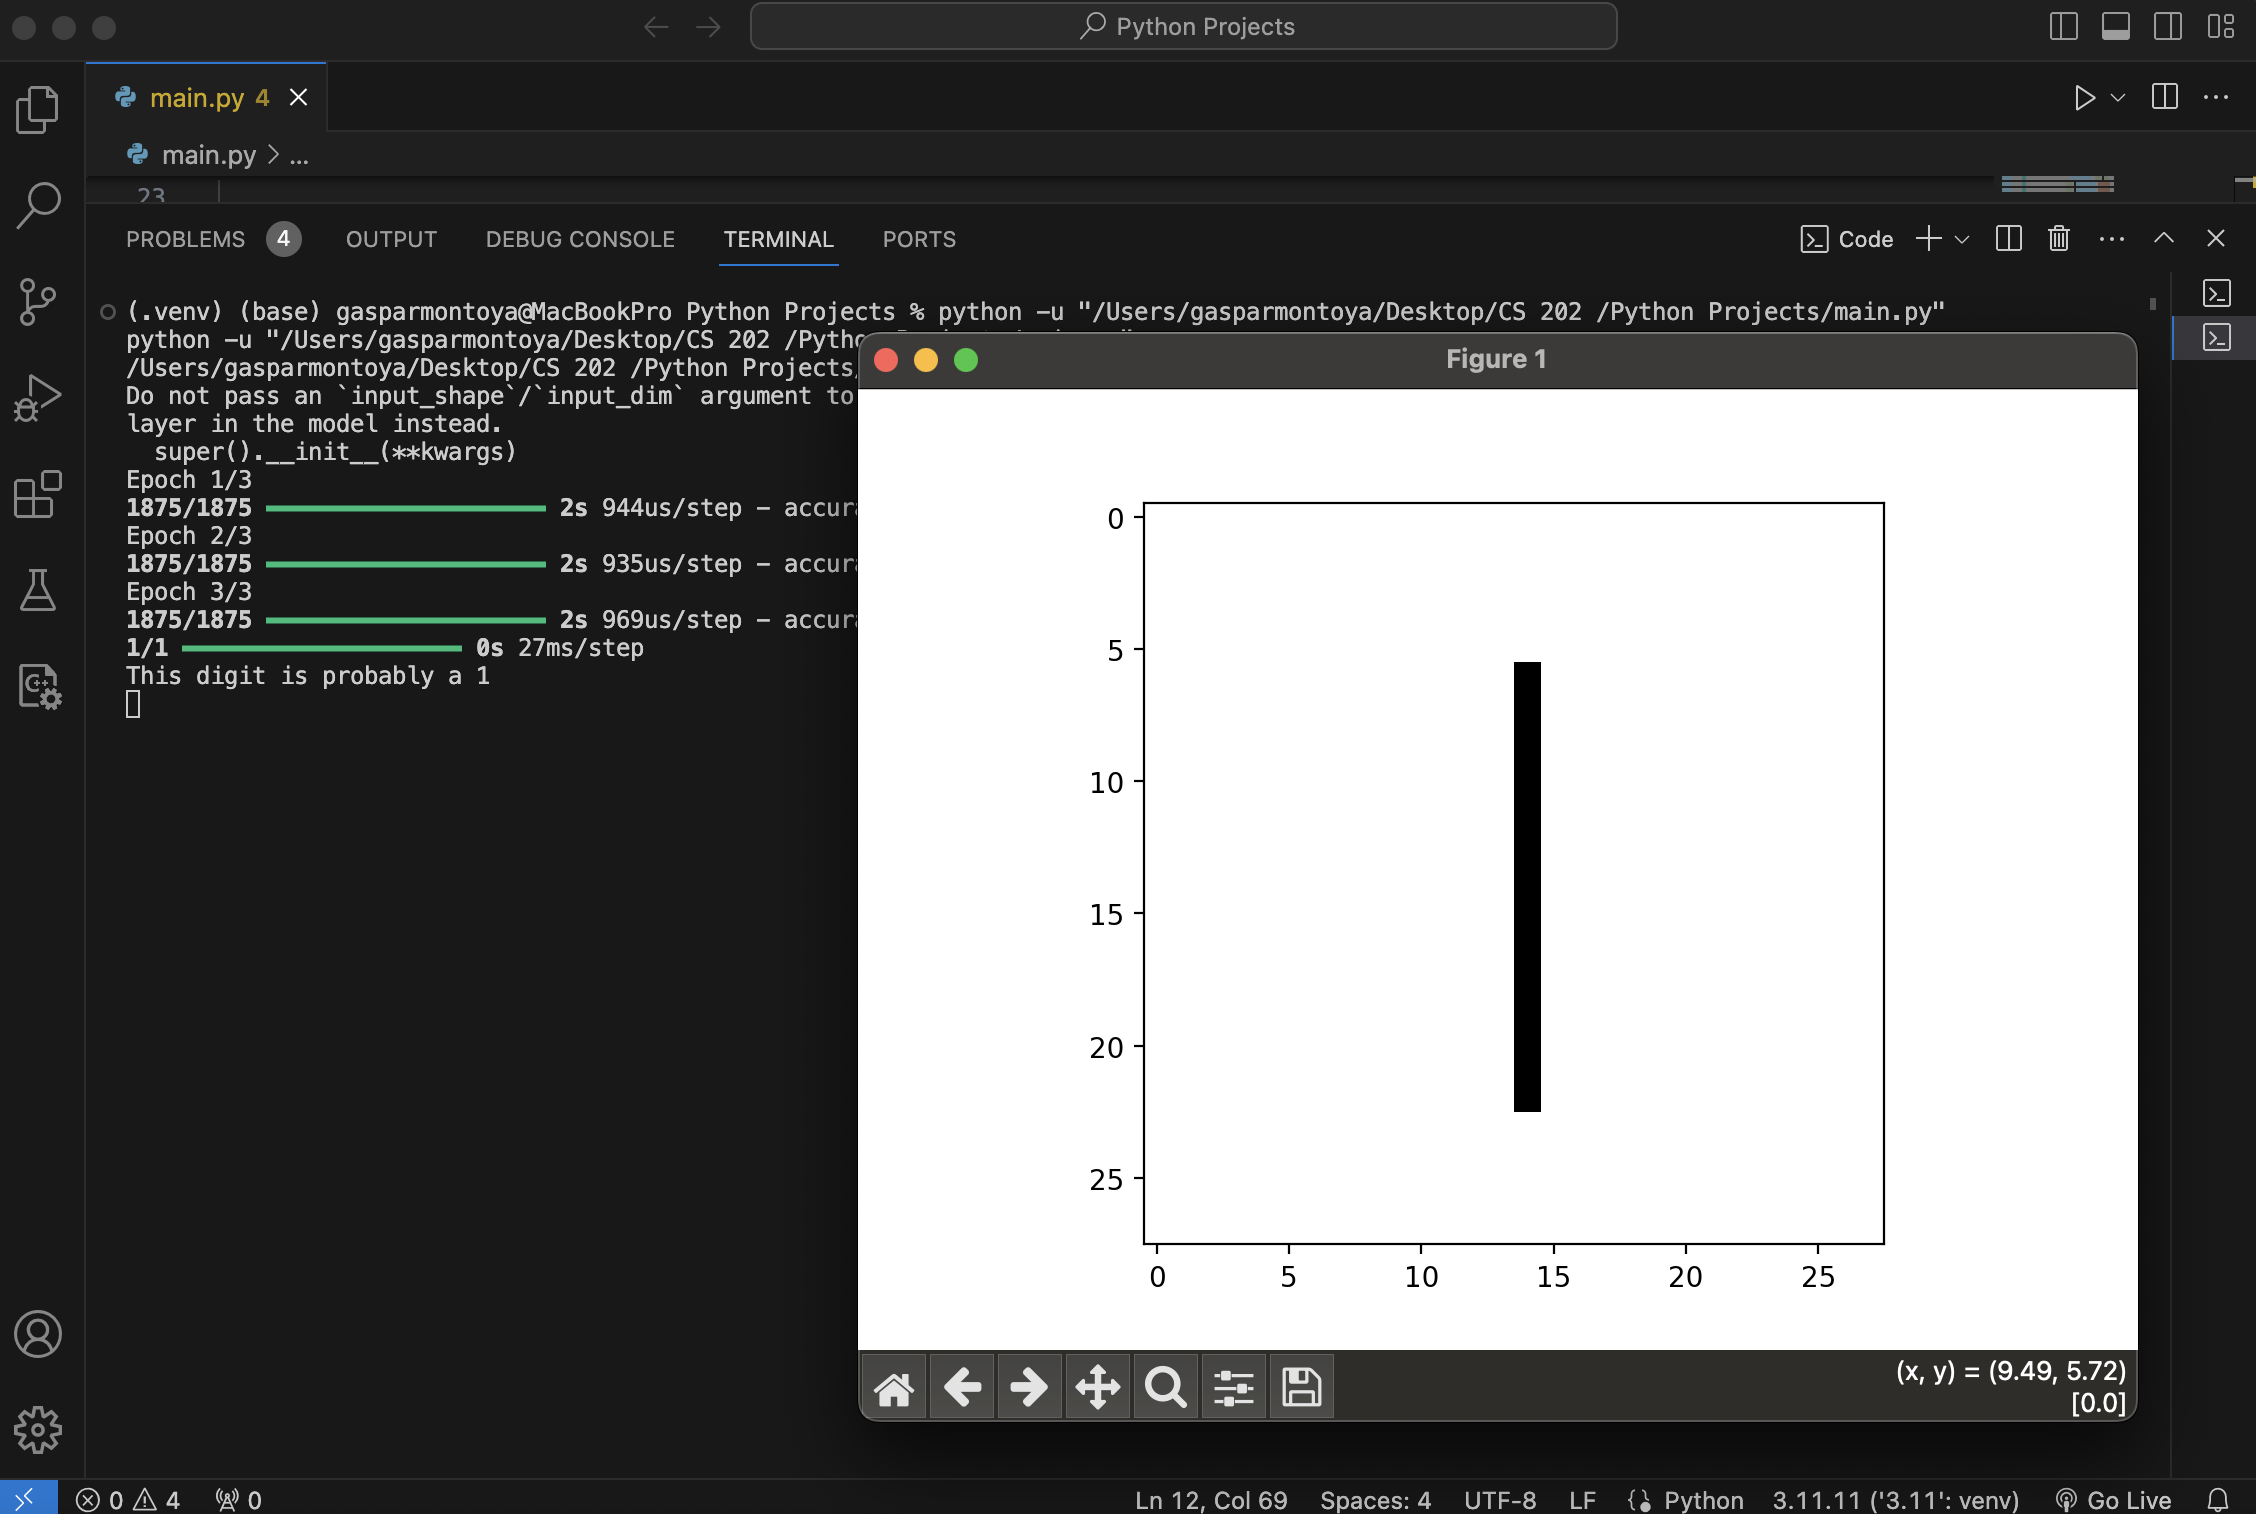Change indentation via Spaces: 4

click(x=1375, y=1499)
